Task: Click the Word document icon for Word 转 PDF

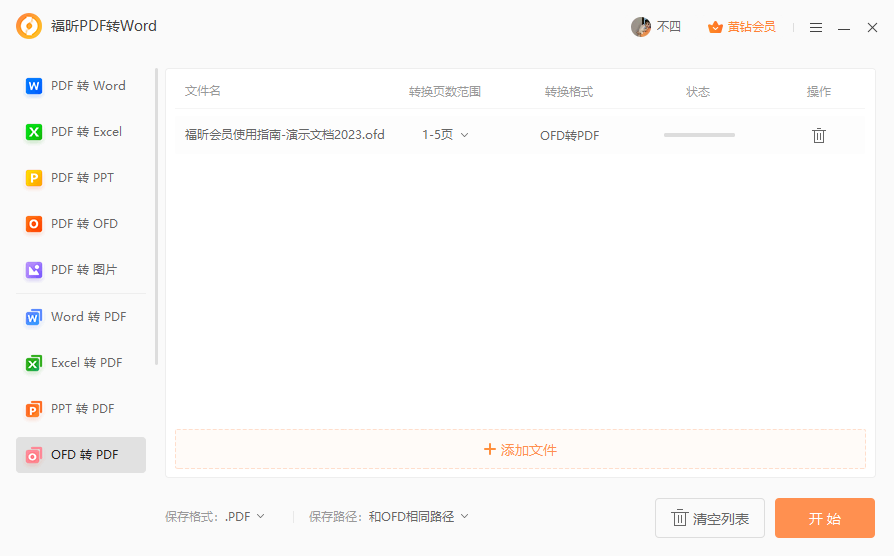Action: 34,317
